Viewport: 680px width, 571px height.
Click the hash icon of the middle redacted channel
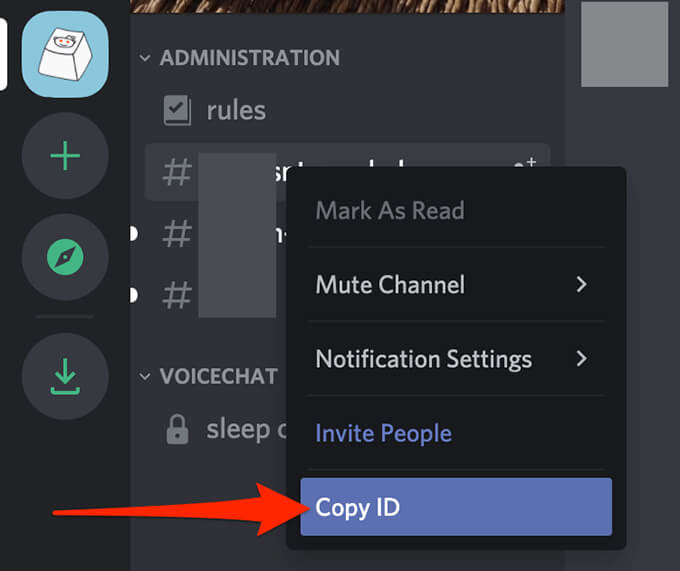point(177,235)
